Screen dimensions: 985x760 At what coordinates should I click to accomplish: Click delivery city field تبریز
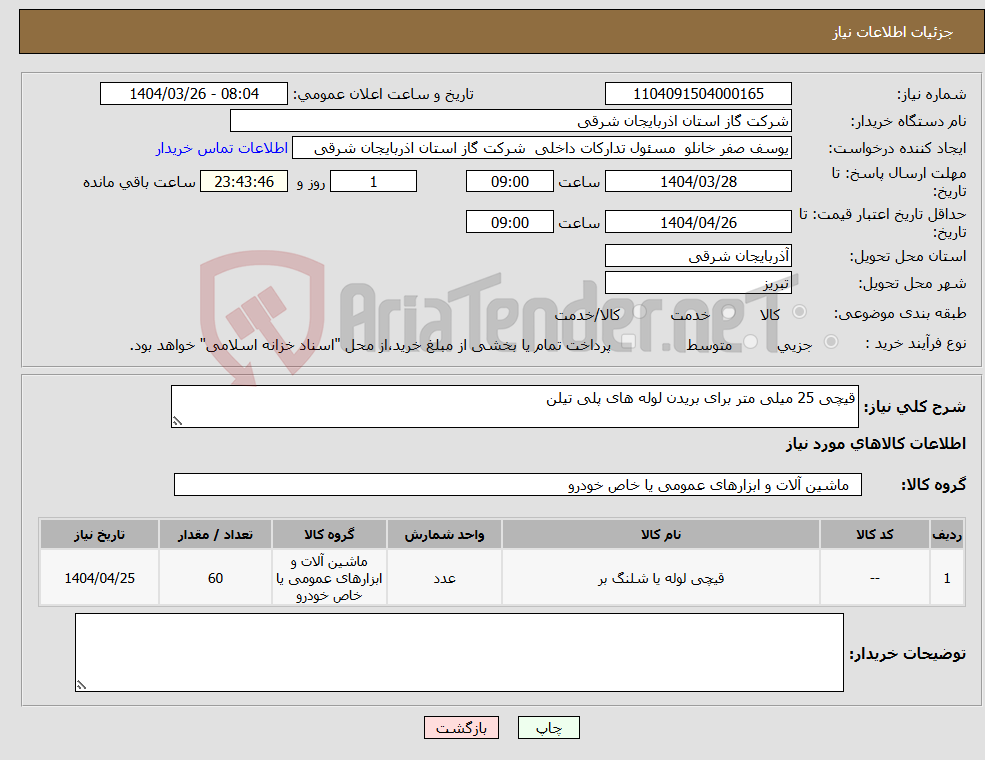coord(698,283)
